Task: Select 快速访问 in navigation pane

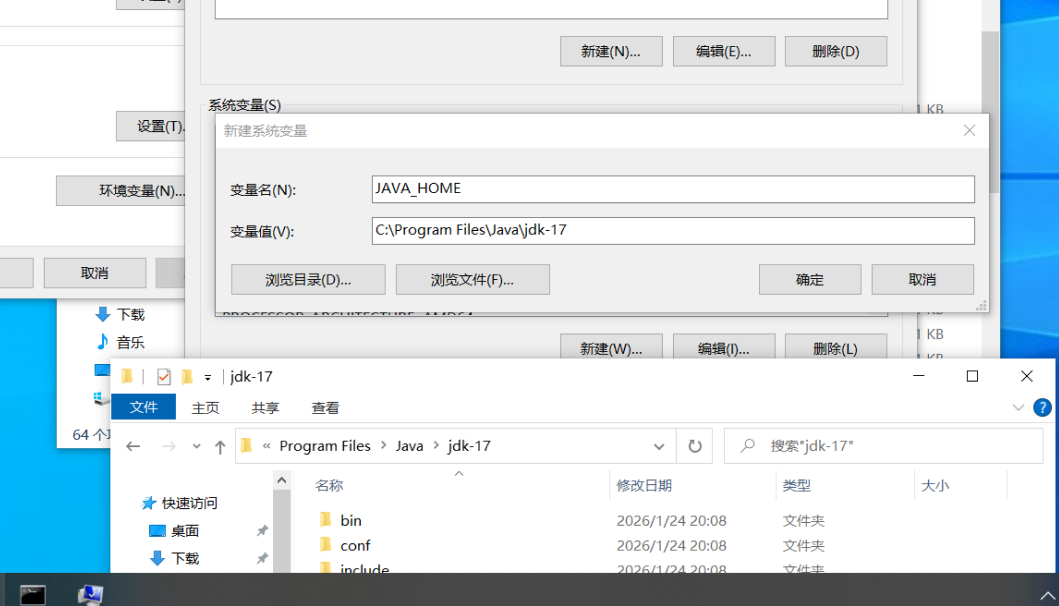Action: pyautogui.click(x=189, y=503)
